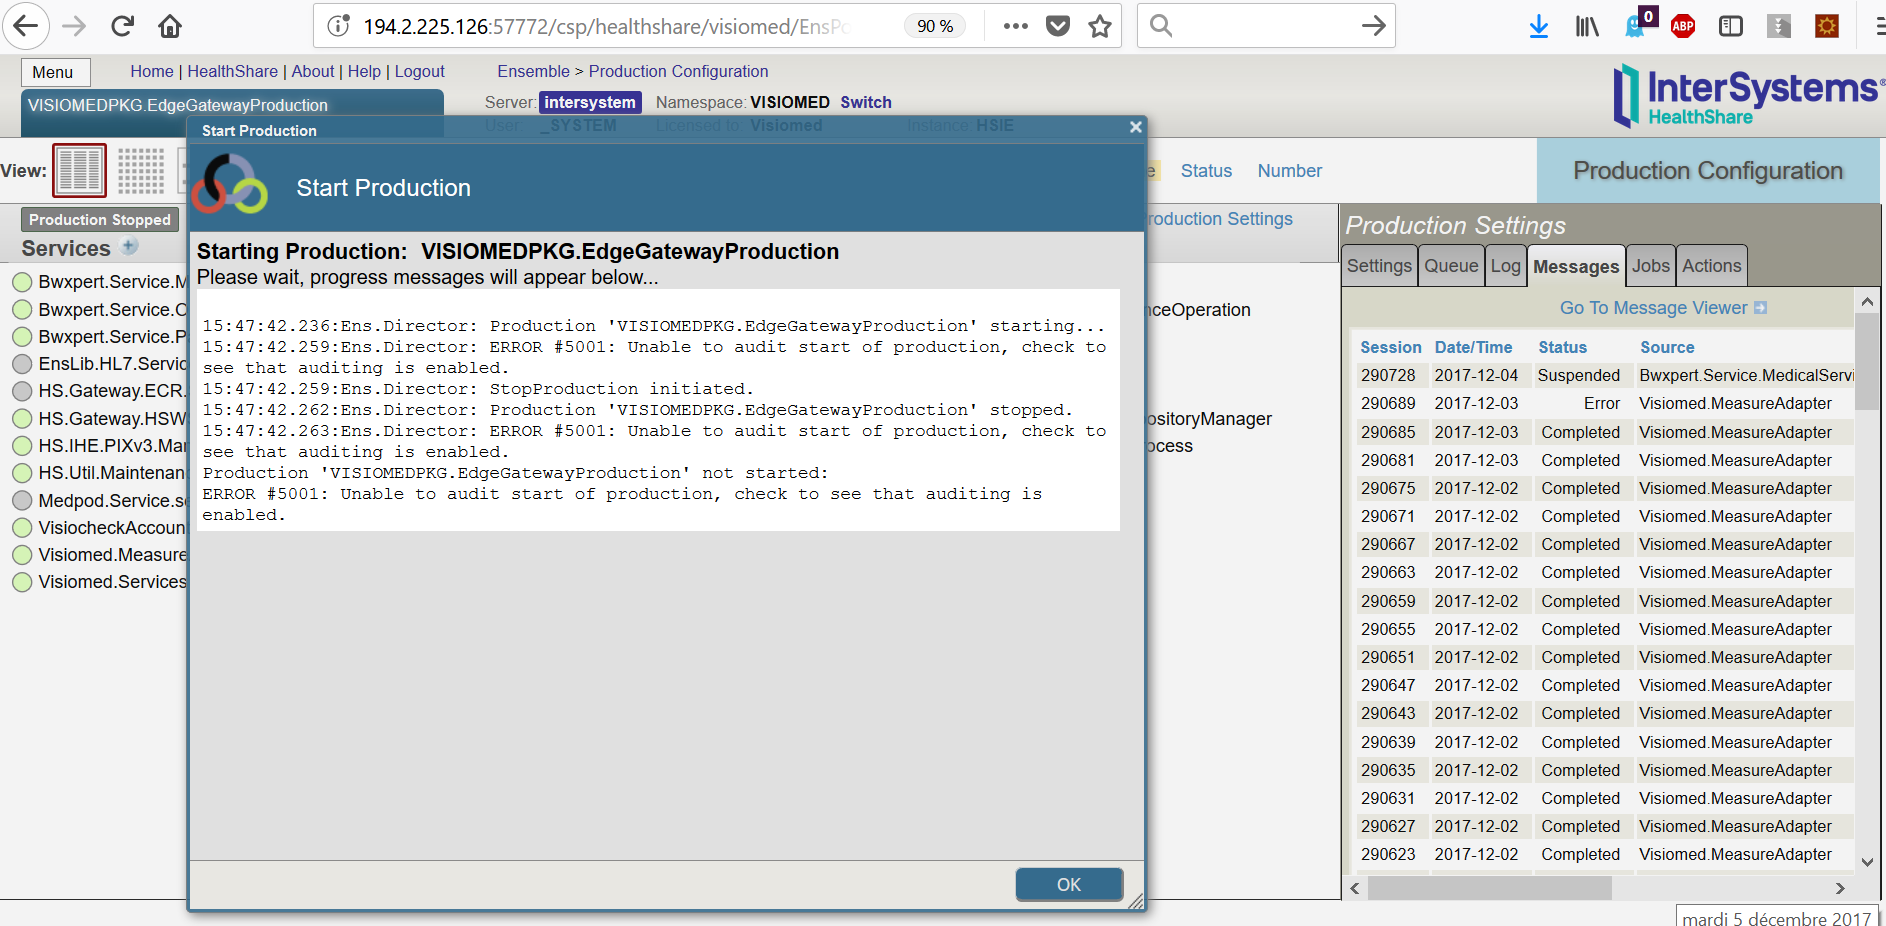The image size is (1886, 926).
Task: Open the Firefox downloads arrow icon
Action: [x=1539, y=27]
